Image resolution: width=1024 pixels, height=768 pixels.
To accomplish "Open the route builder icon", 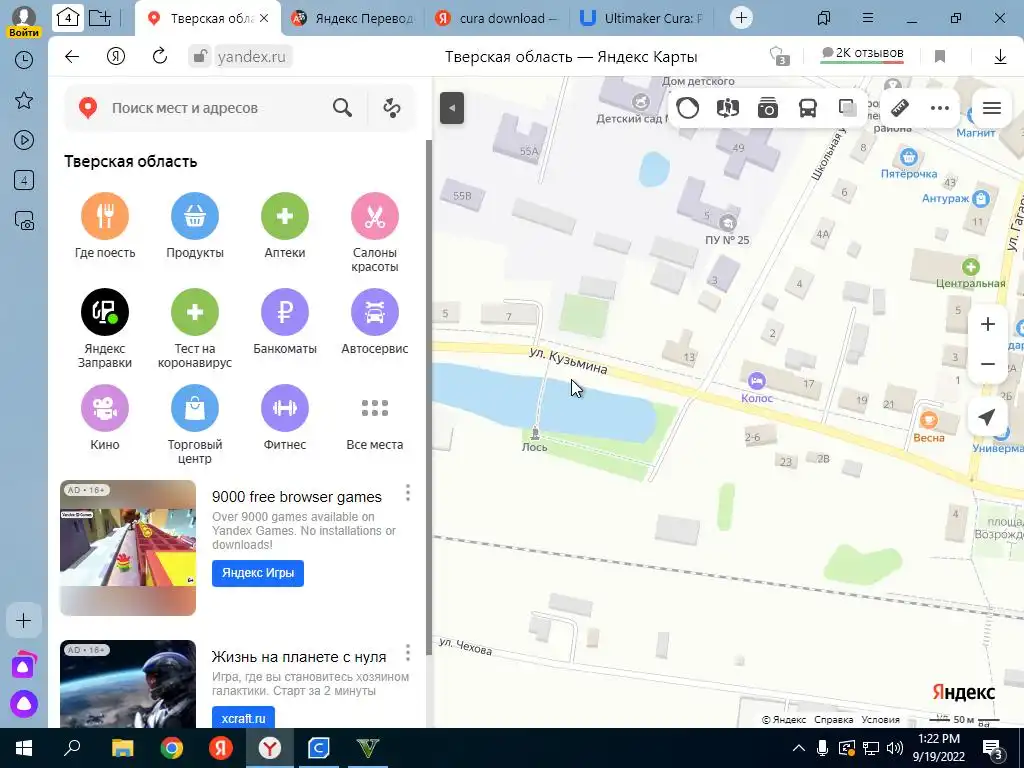I will click(x=392, y=108).
